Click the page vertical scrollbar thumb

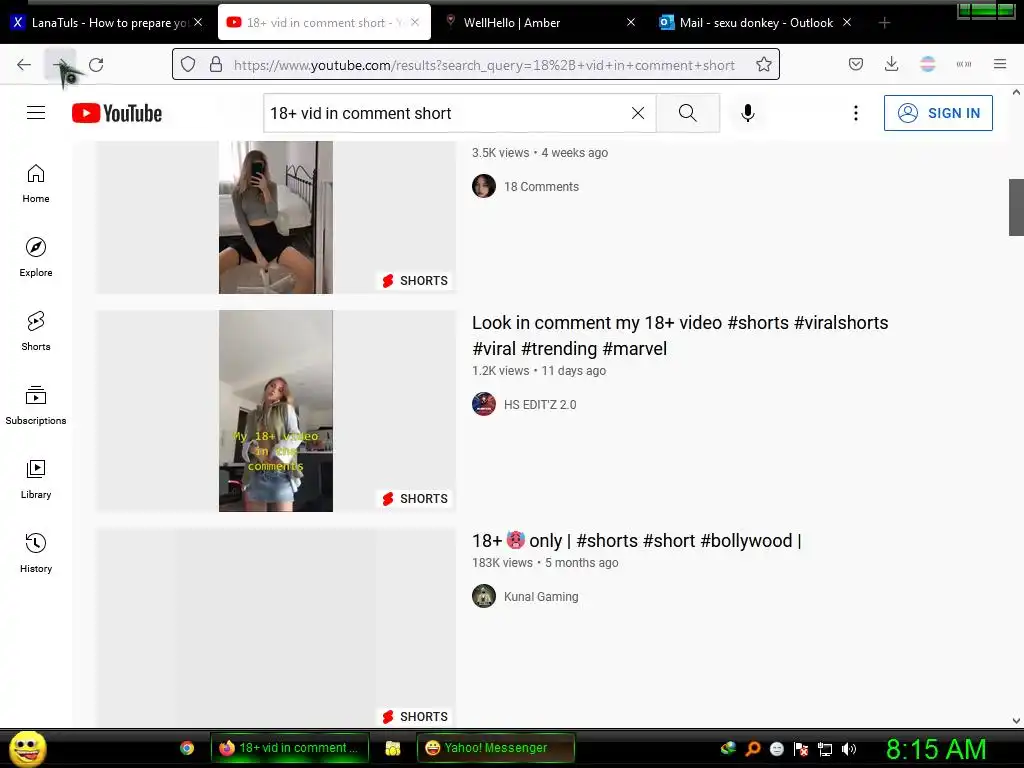coord(1016,207)
